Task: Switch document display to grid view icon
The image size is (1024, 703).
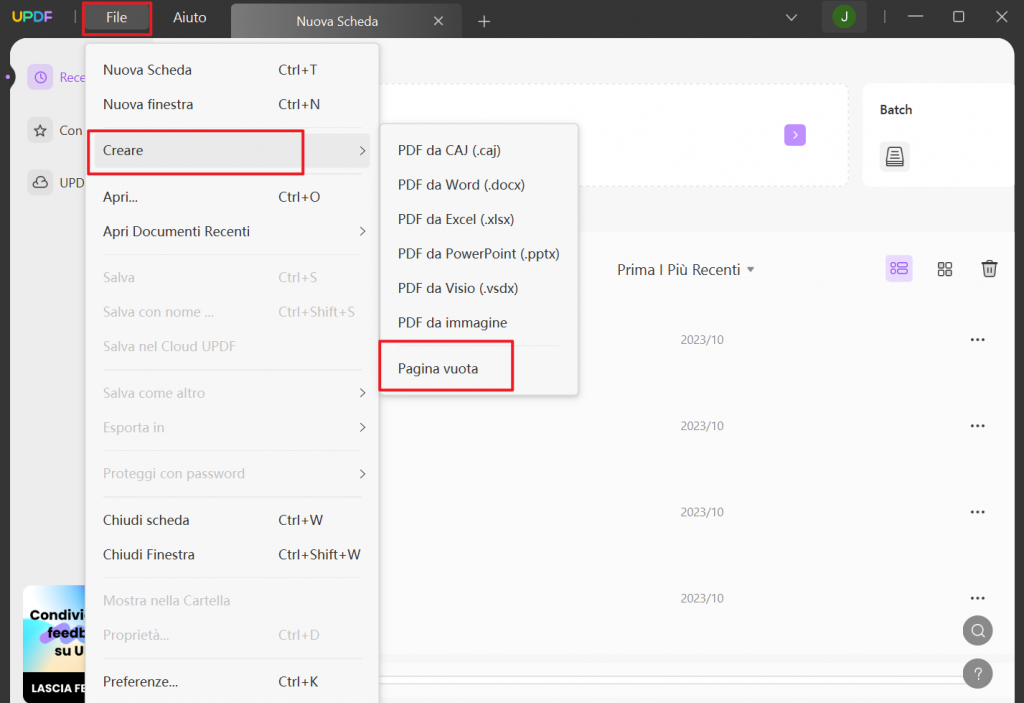Action: click(x=944, y=269)
